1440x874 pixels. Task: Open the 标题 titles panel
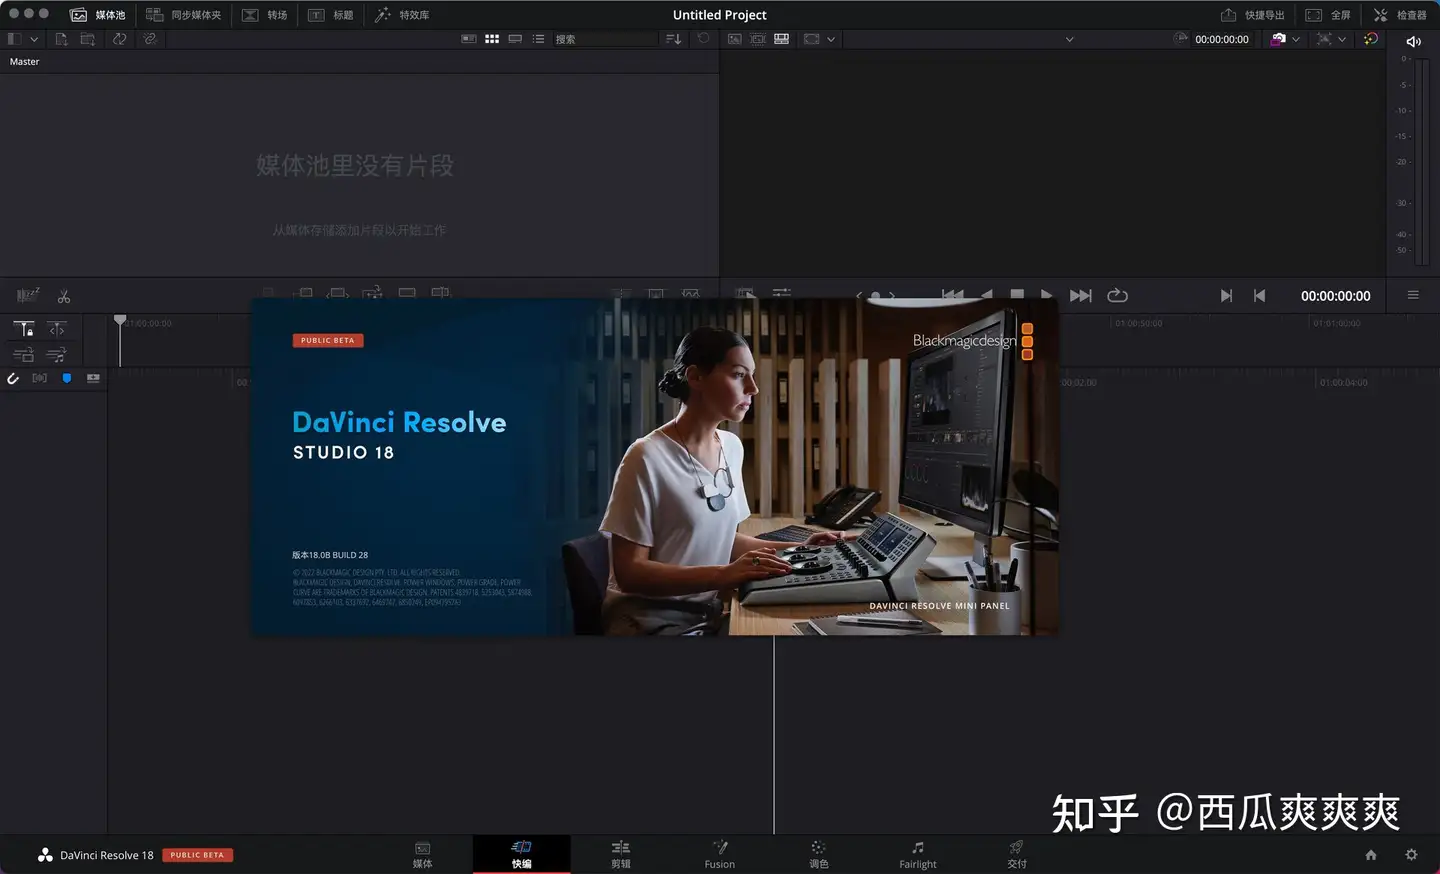(x=331, y=15)
